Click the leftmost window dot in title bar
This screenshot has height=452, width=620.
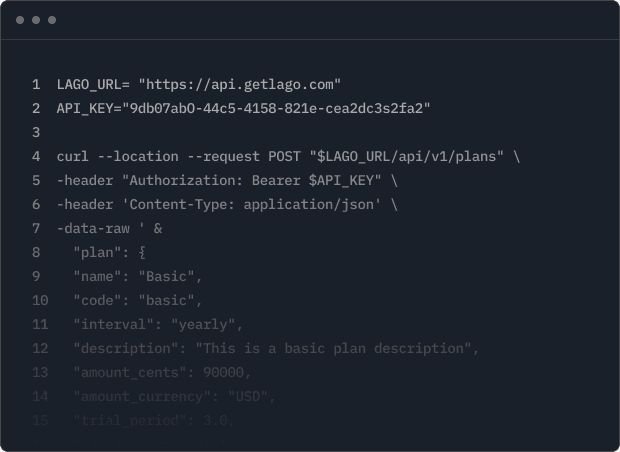(x=20, y=20)
